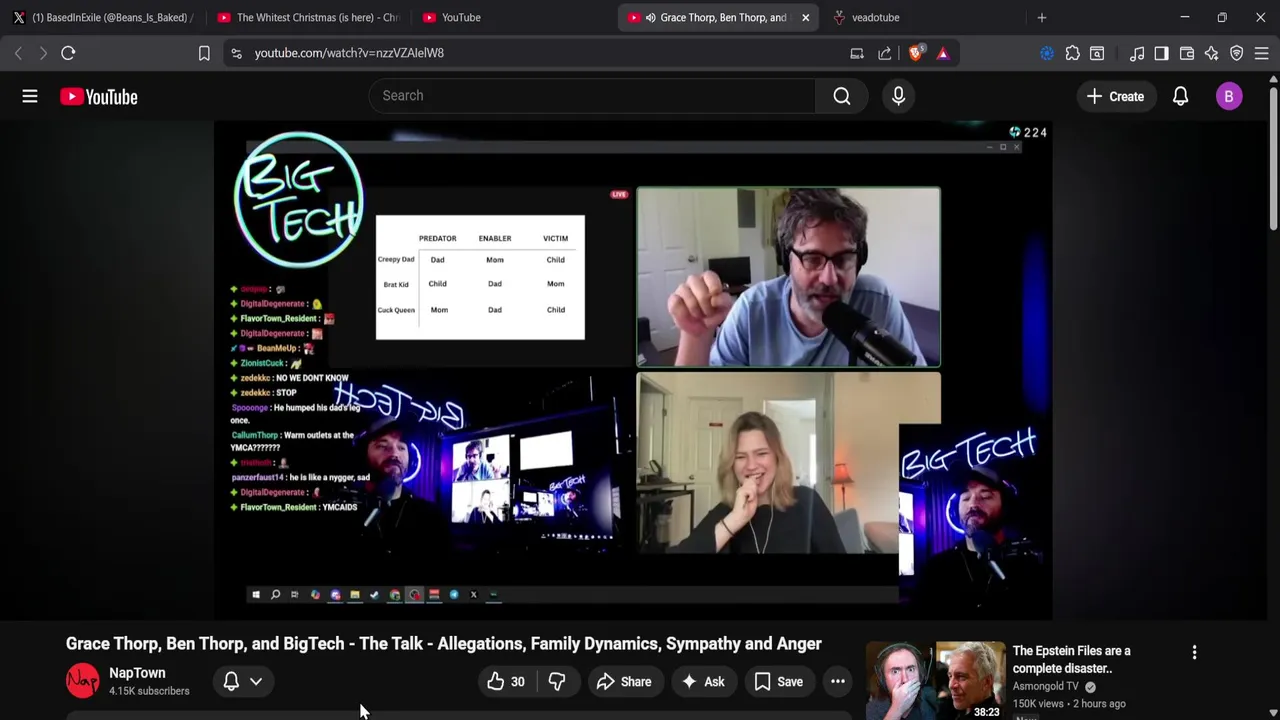
Task: Expand the subscription notification dropdown chevron
Action: 256,682
